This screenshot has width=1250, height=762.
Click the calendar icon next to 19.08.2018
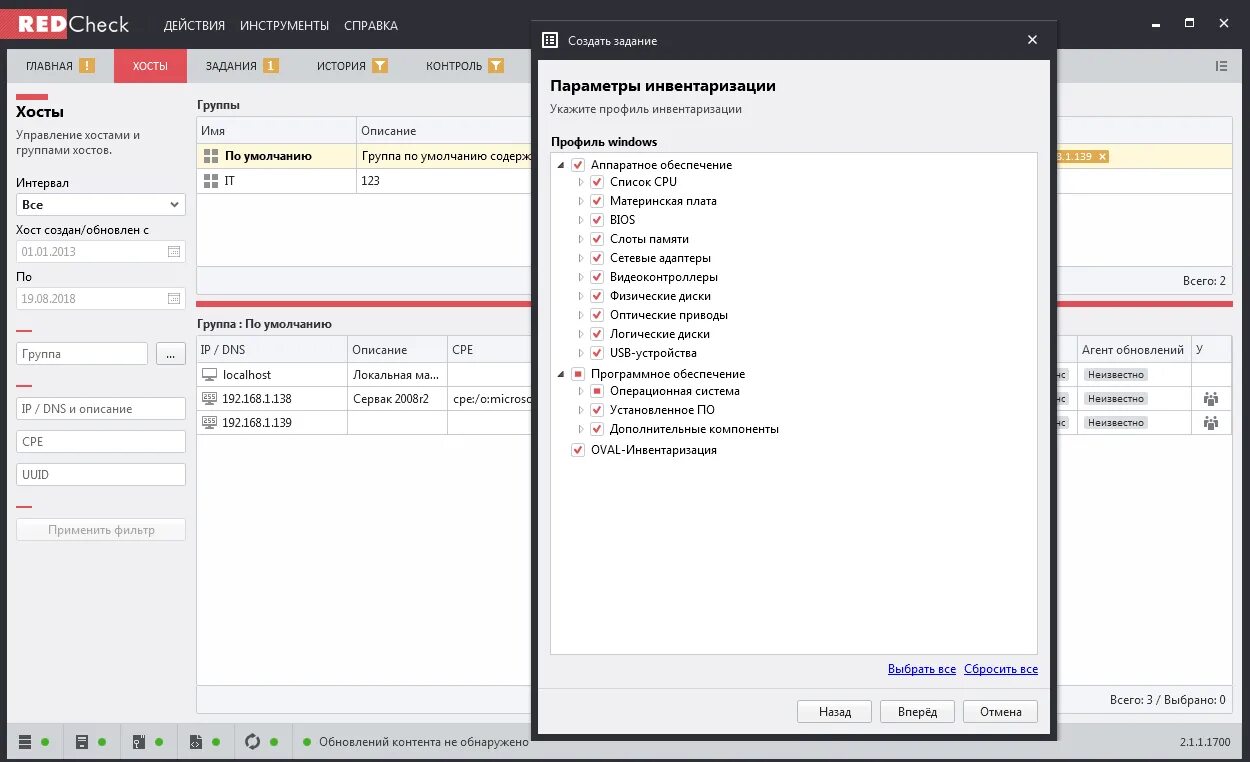[174, 298]
